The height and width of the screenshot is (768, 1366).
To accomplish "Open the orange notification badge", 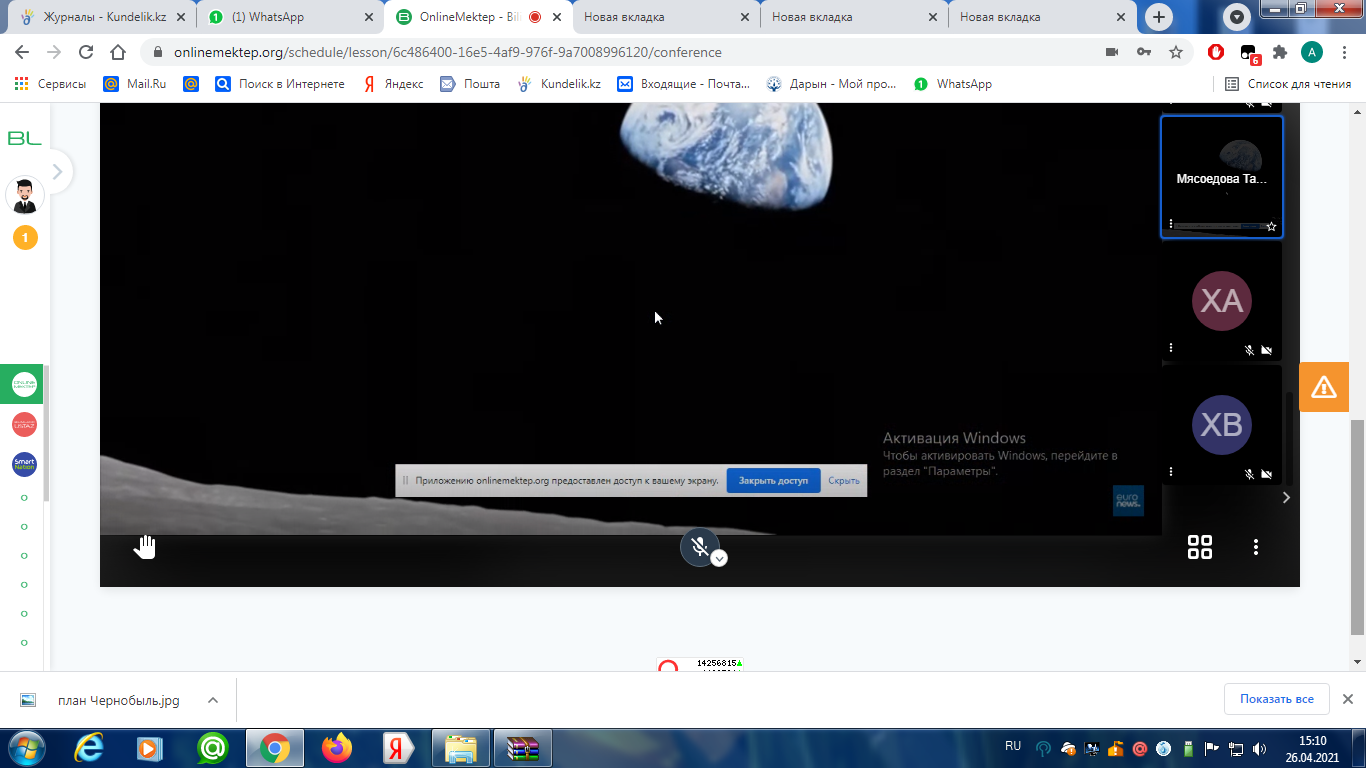I will tap(25, 238).
